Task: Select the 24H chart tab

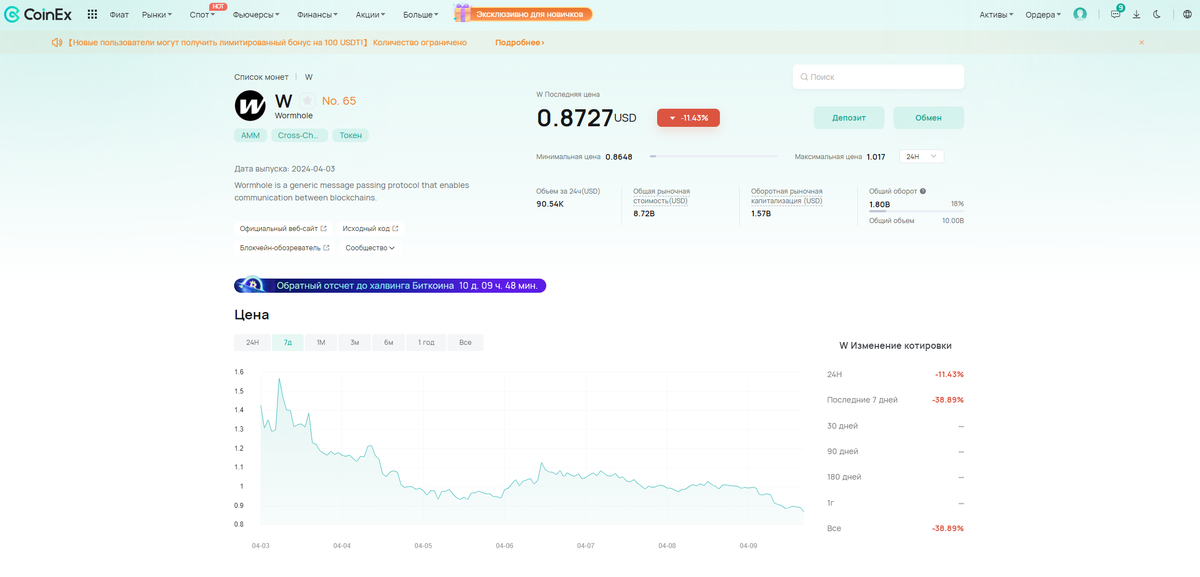Action: pos(253,342)
